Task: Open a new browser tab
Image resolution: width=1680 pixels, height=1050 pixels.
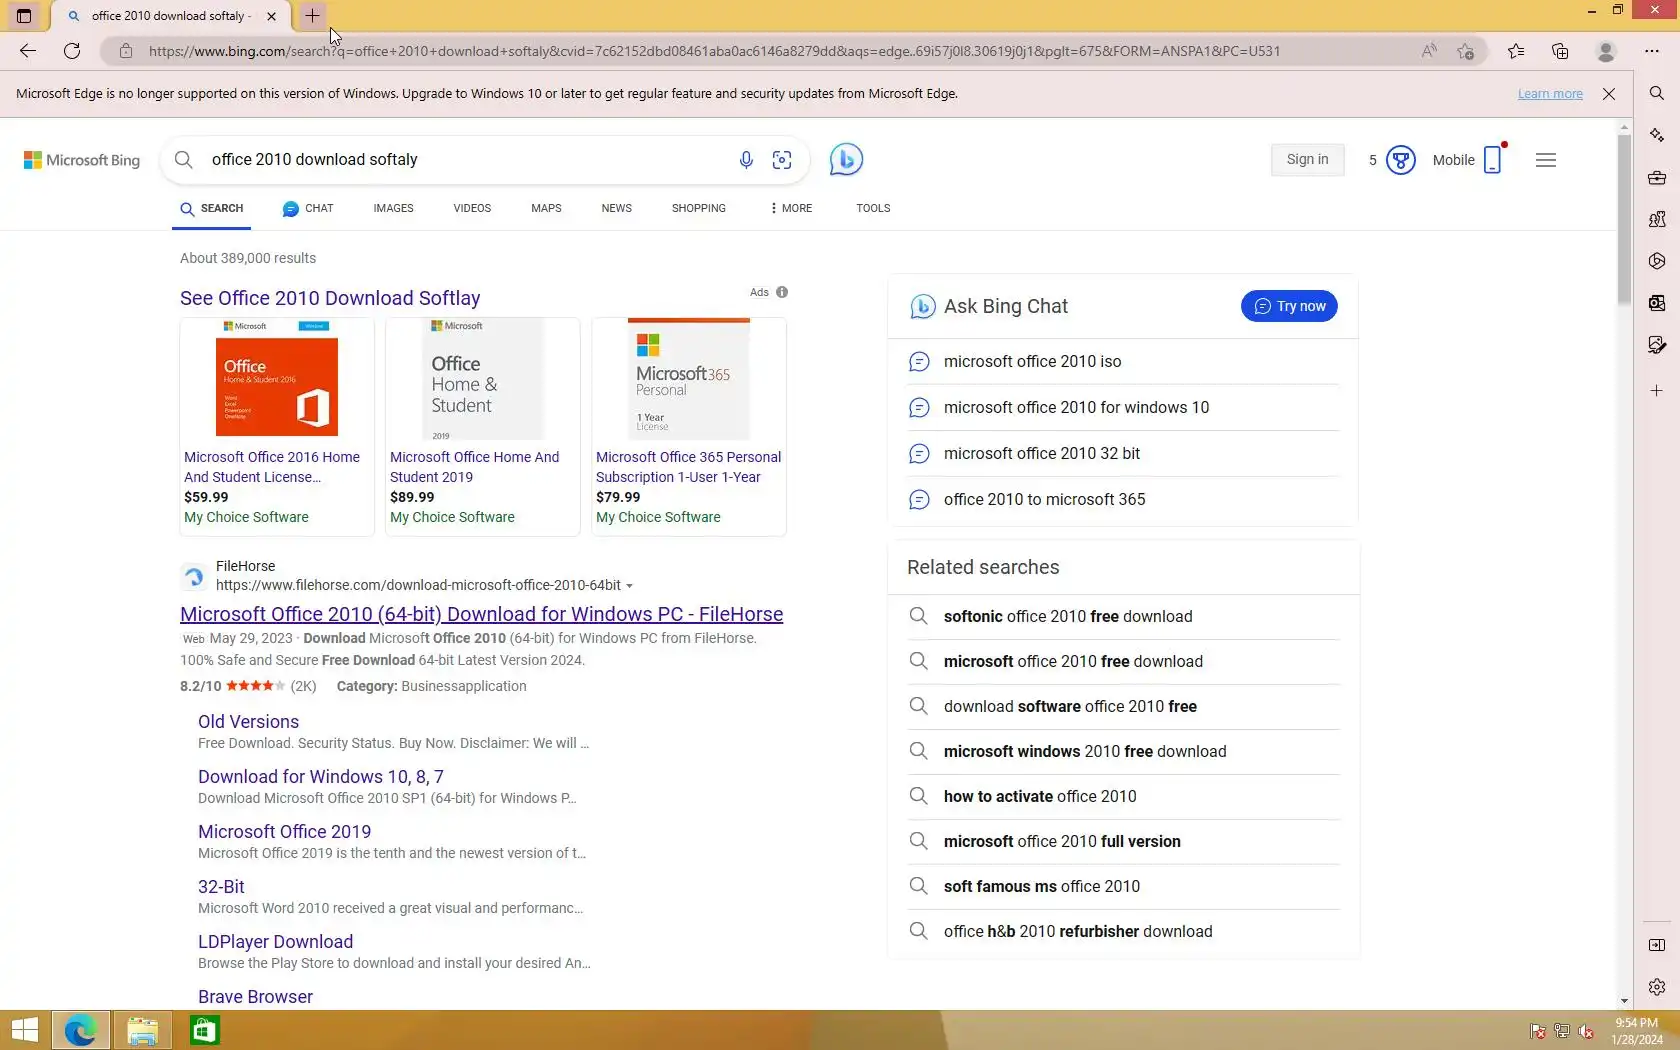Action: [x=312, y=16]
